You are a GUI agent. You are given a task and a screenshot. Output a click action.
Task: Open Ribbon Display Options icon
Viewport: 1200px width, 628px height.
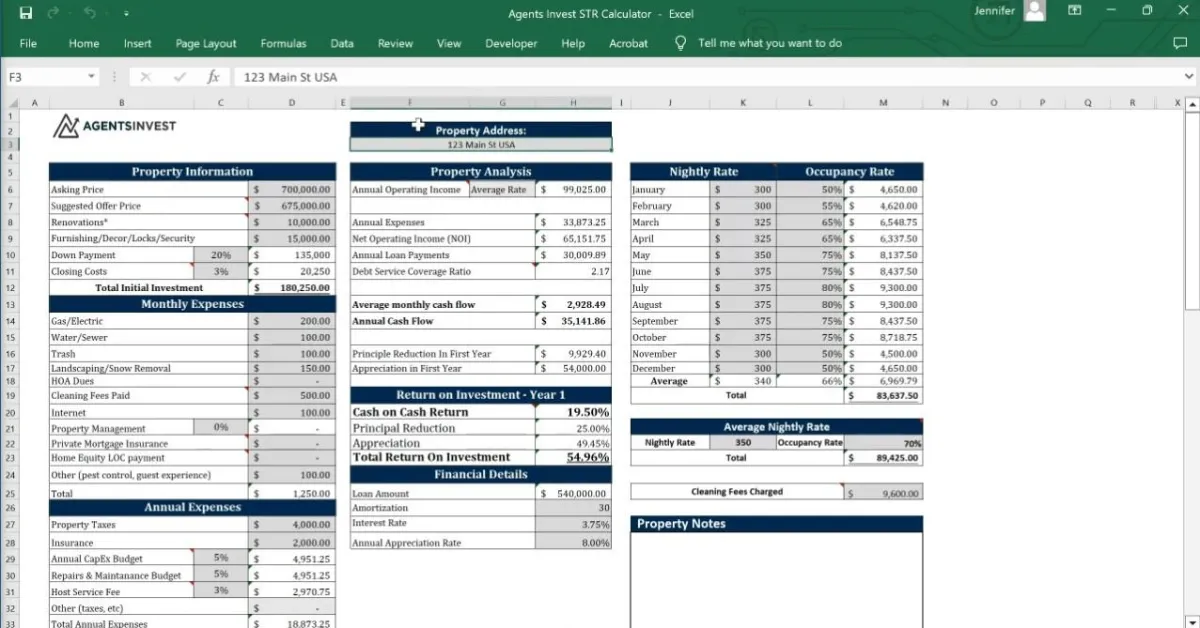1075,11
